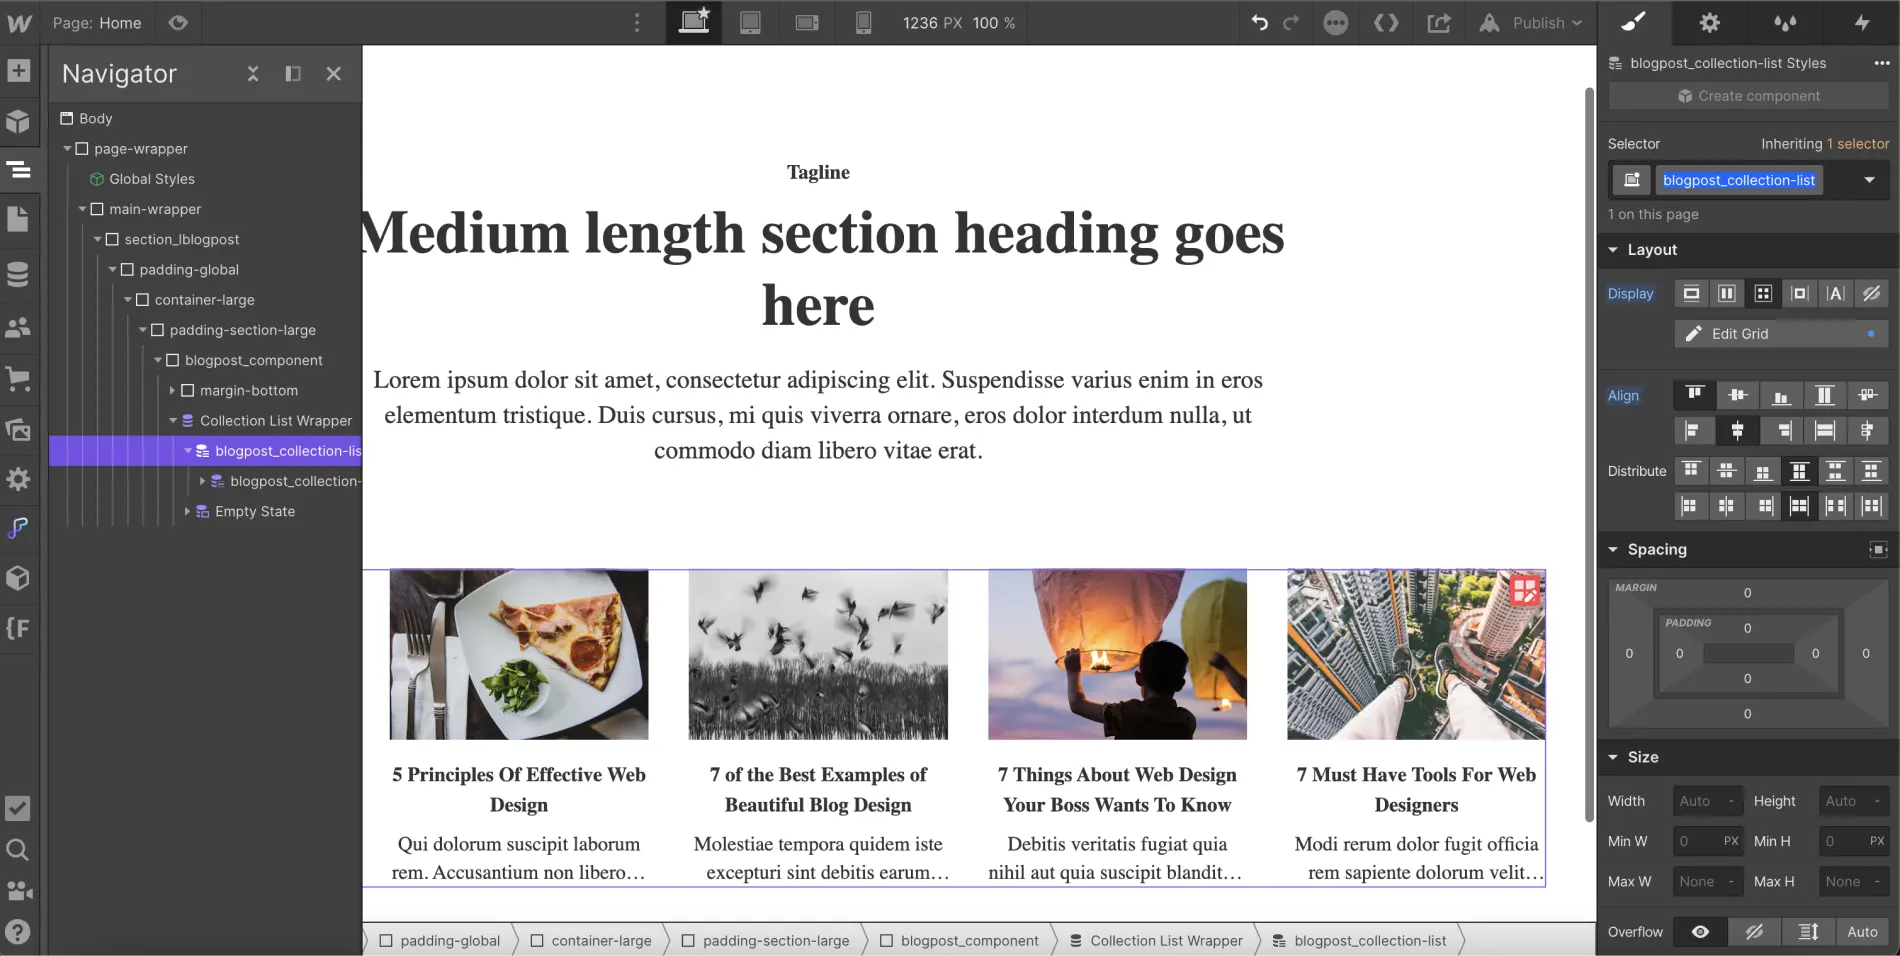Redo the last change
Viewport: 1900px width, 956px height.
tap(1291, 23)
